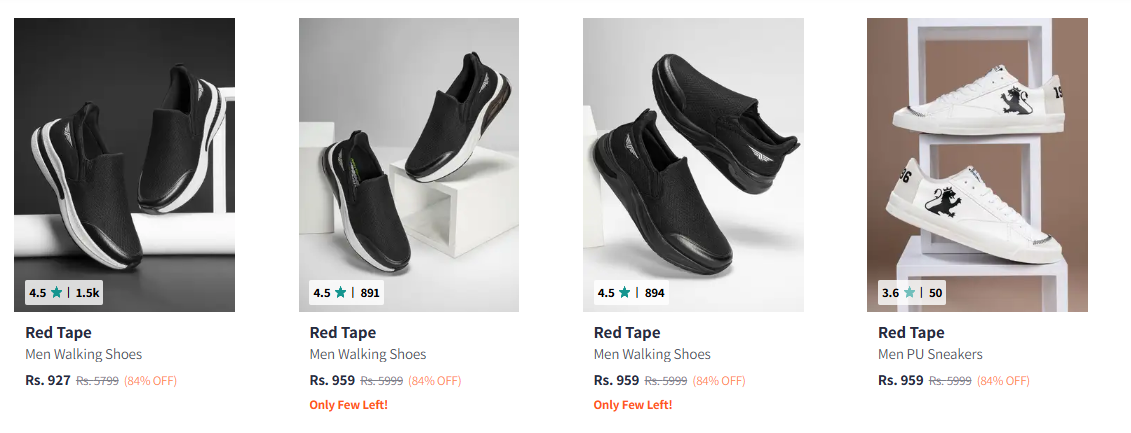Click the Red Tape brand name of first product
This screenshot has width=1131, height=433.
(58, 333)
